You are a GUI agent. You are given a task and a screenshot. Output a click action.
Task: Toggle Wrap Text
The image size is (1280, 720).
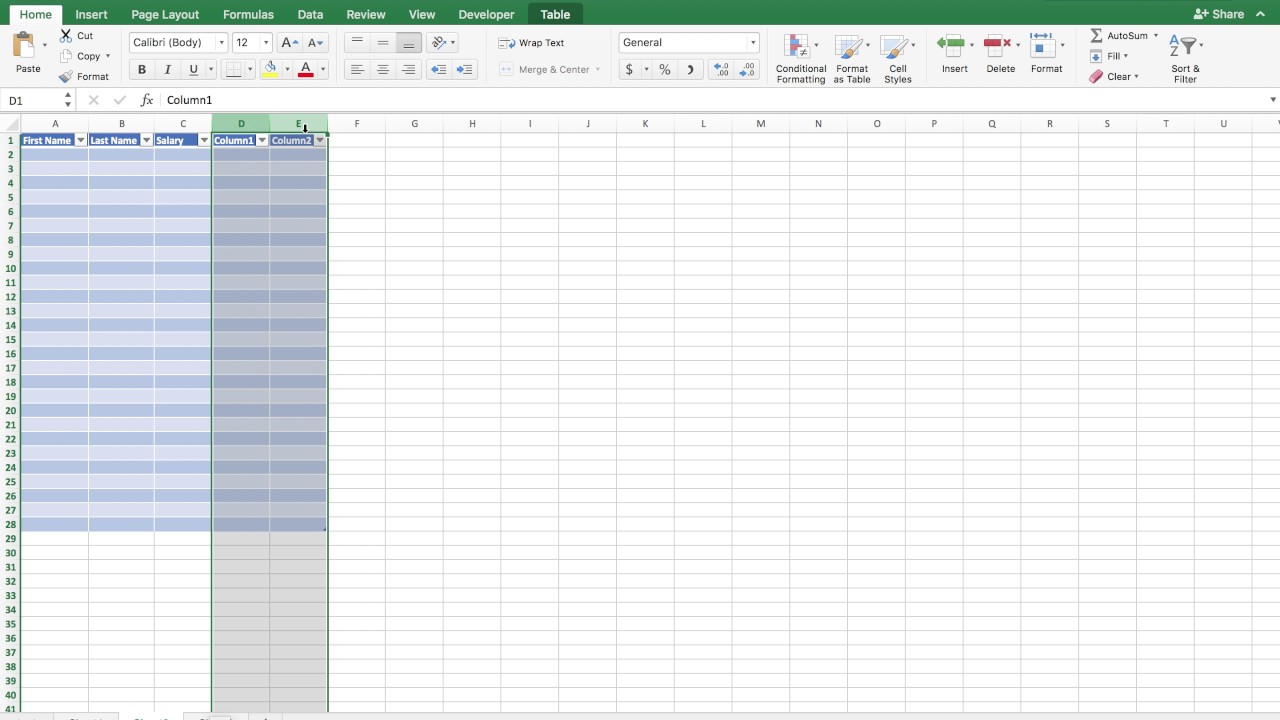click(531, 43)
